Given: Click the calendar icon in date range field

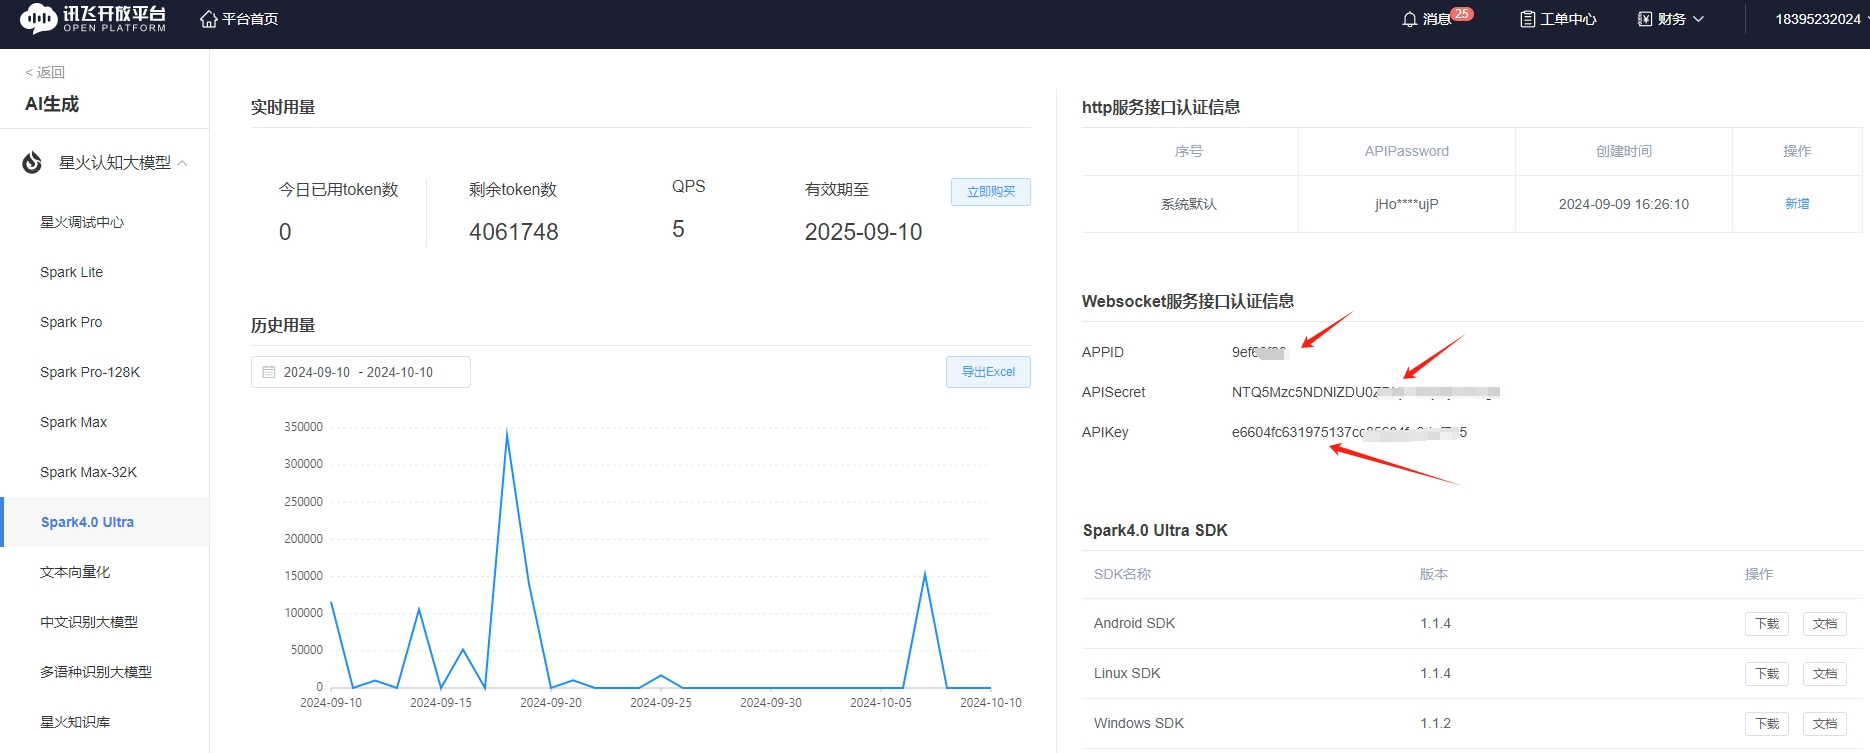Looking at the screenshot, I should [269, 372].
